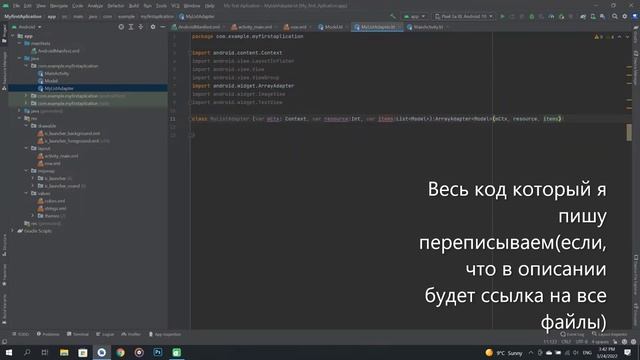Open the TODO tool window
This screenshot has width=640, height=360.
[21, 334]
